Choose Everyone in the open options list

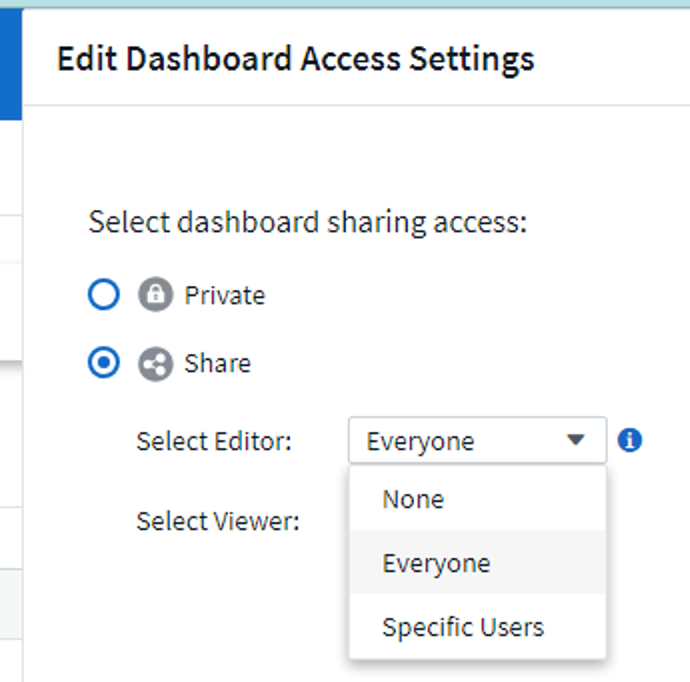[436, 563]
